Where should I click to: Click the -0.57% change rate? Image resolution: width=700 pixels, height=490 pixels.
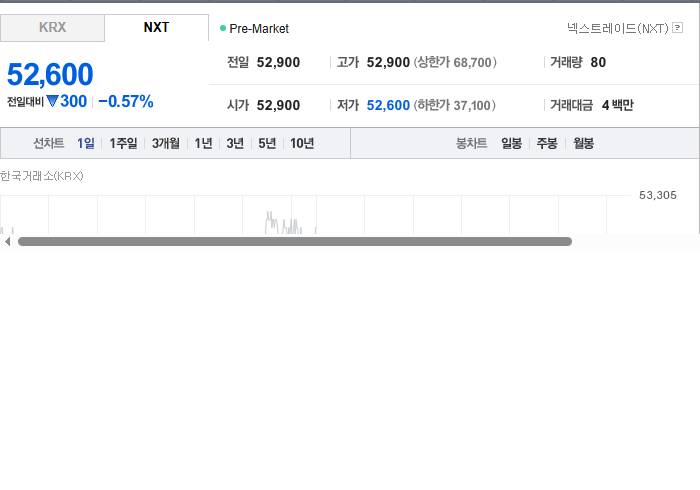click(126, 101)
